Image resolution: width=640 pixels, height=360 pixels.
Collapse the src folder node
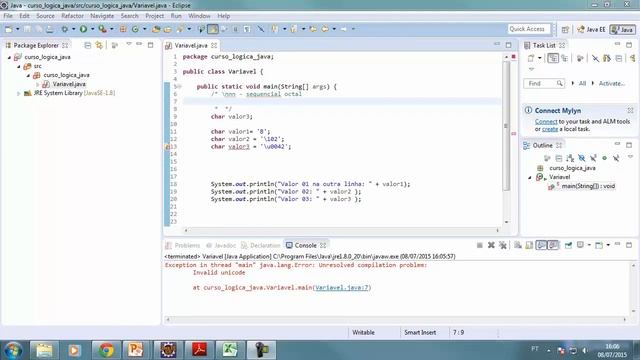point(19,66)
